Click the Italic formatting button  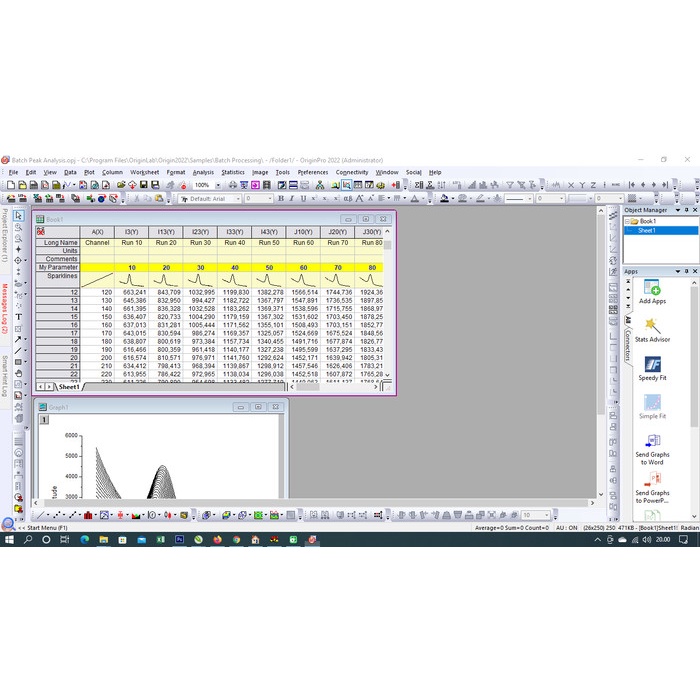coord(292,199)
